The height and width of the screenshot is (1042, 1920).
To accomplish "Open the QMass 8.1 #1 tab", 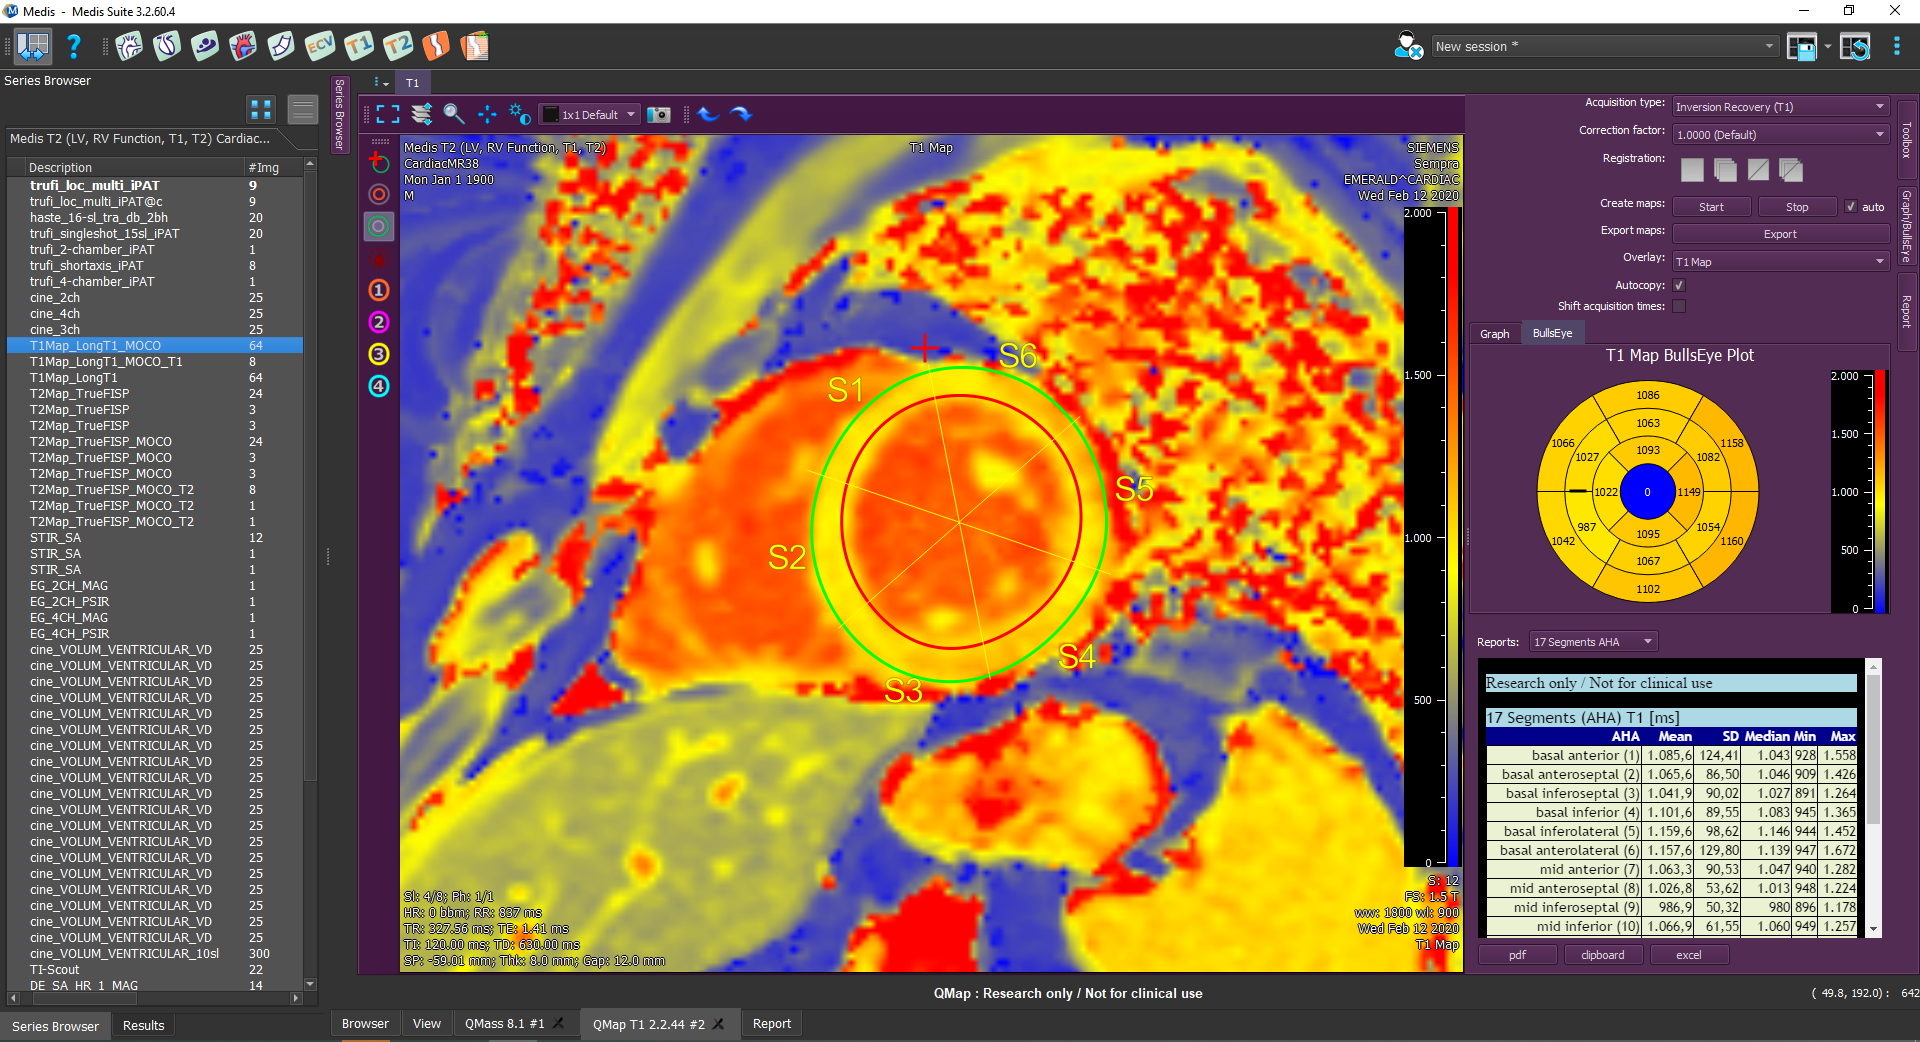I will (x=504, y=1024).
